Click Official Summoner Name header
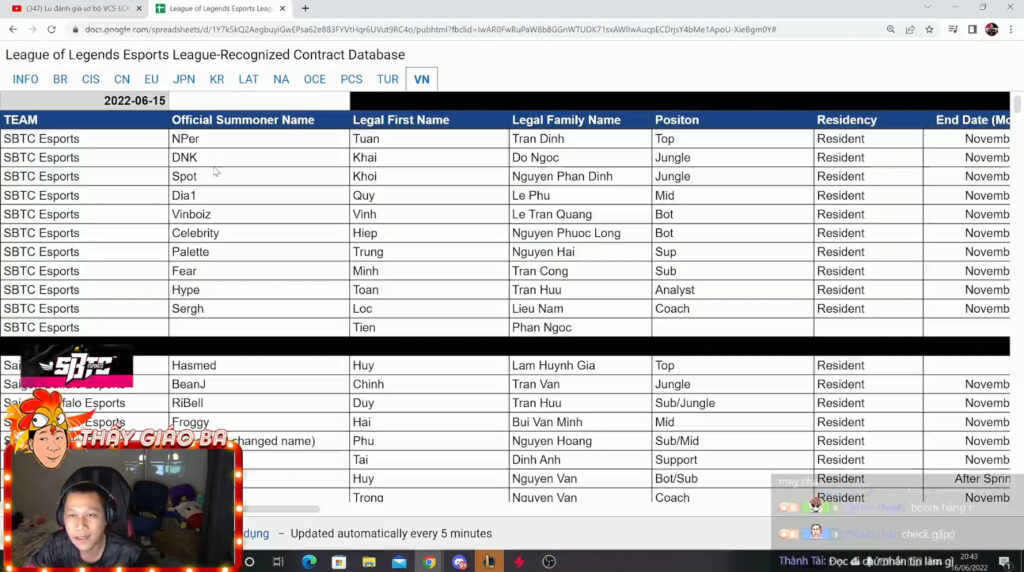This screenshot has height=572, width=1024. 259,119
